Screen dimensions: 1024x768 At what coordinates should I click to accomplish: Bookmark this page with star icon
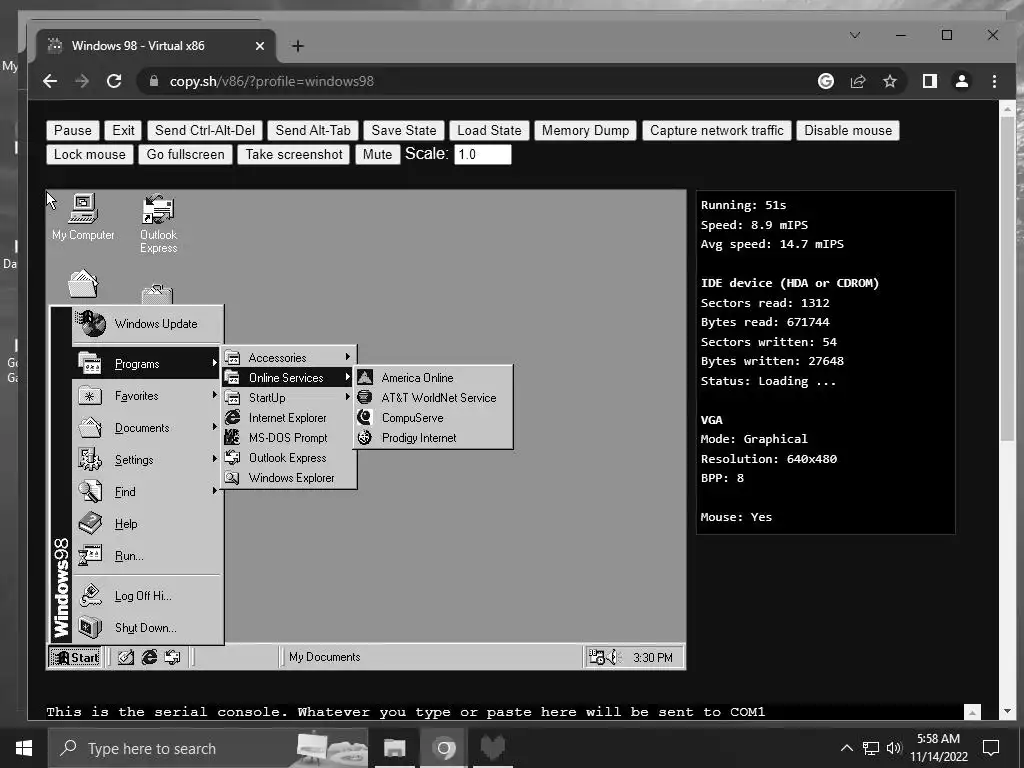[889, 81]
